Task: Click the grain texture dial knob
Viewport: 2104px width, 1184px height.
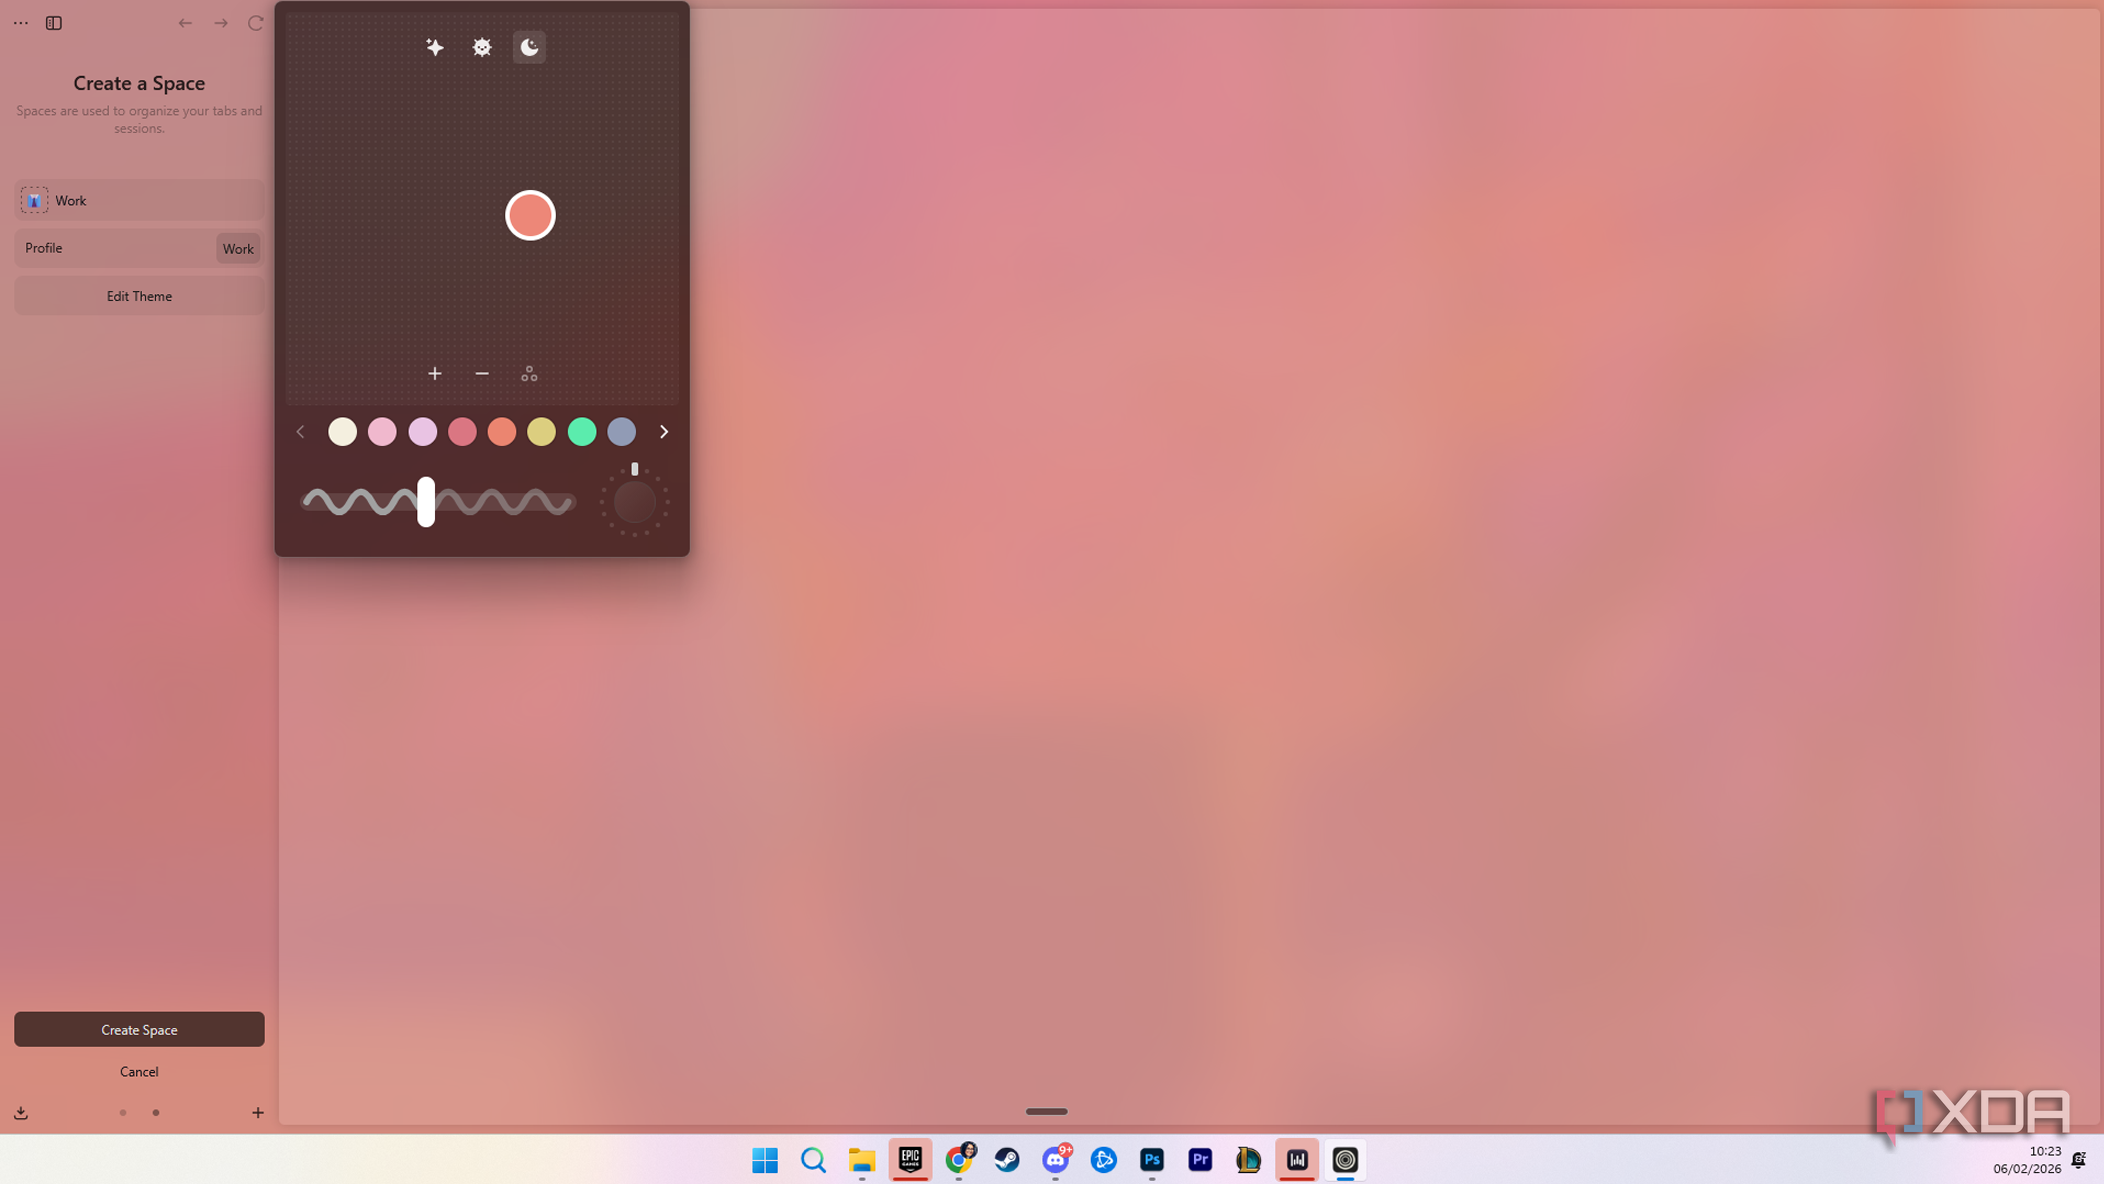Action: [x=635, y=502]
